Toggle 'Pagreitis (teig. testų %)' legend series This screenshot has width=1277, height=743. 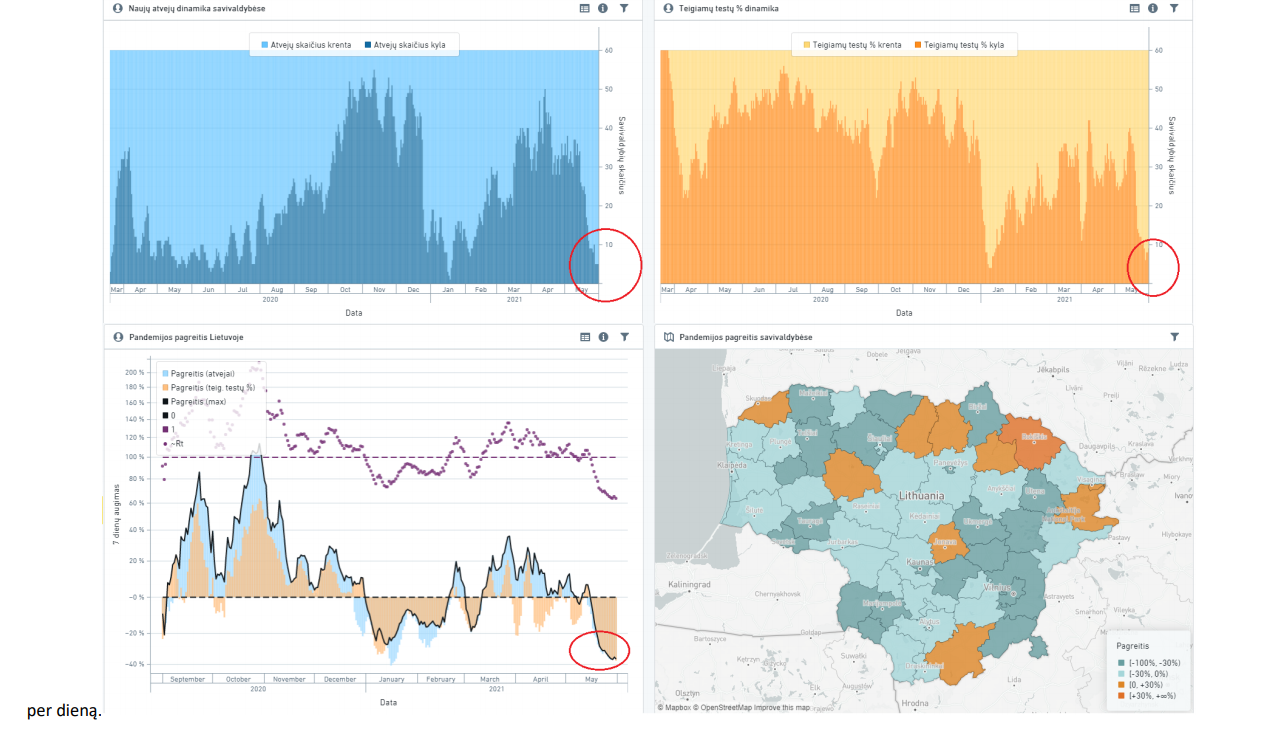[208, 387]
